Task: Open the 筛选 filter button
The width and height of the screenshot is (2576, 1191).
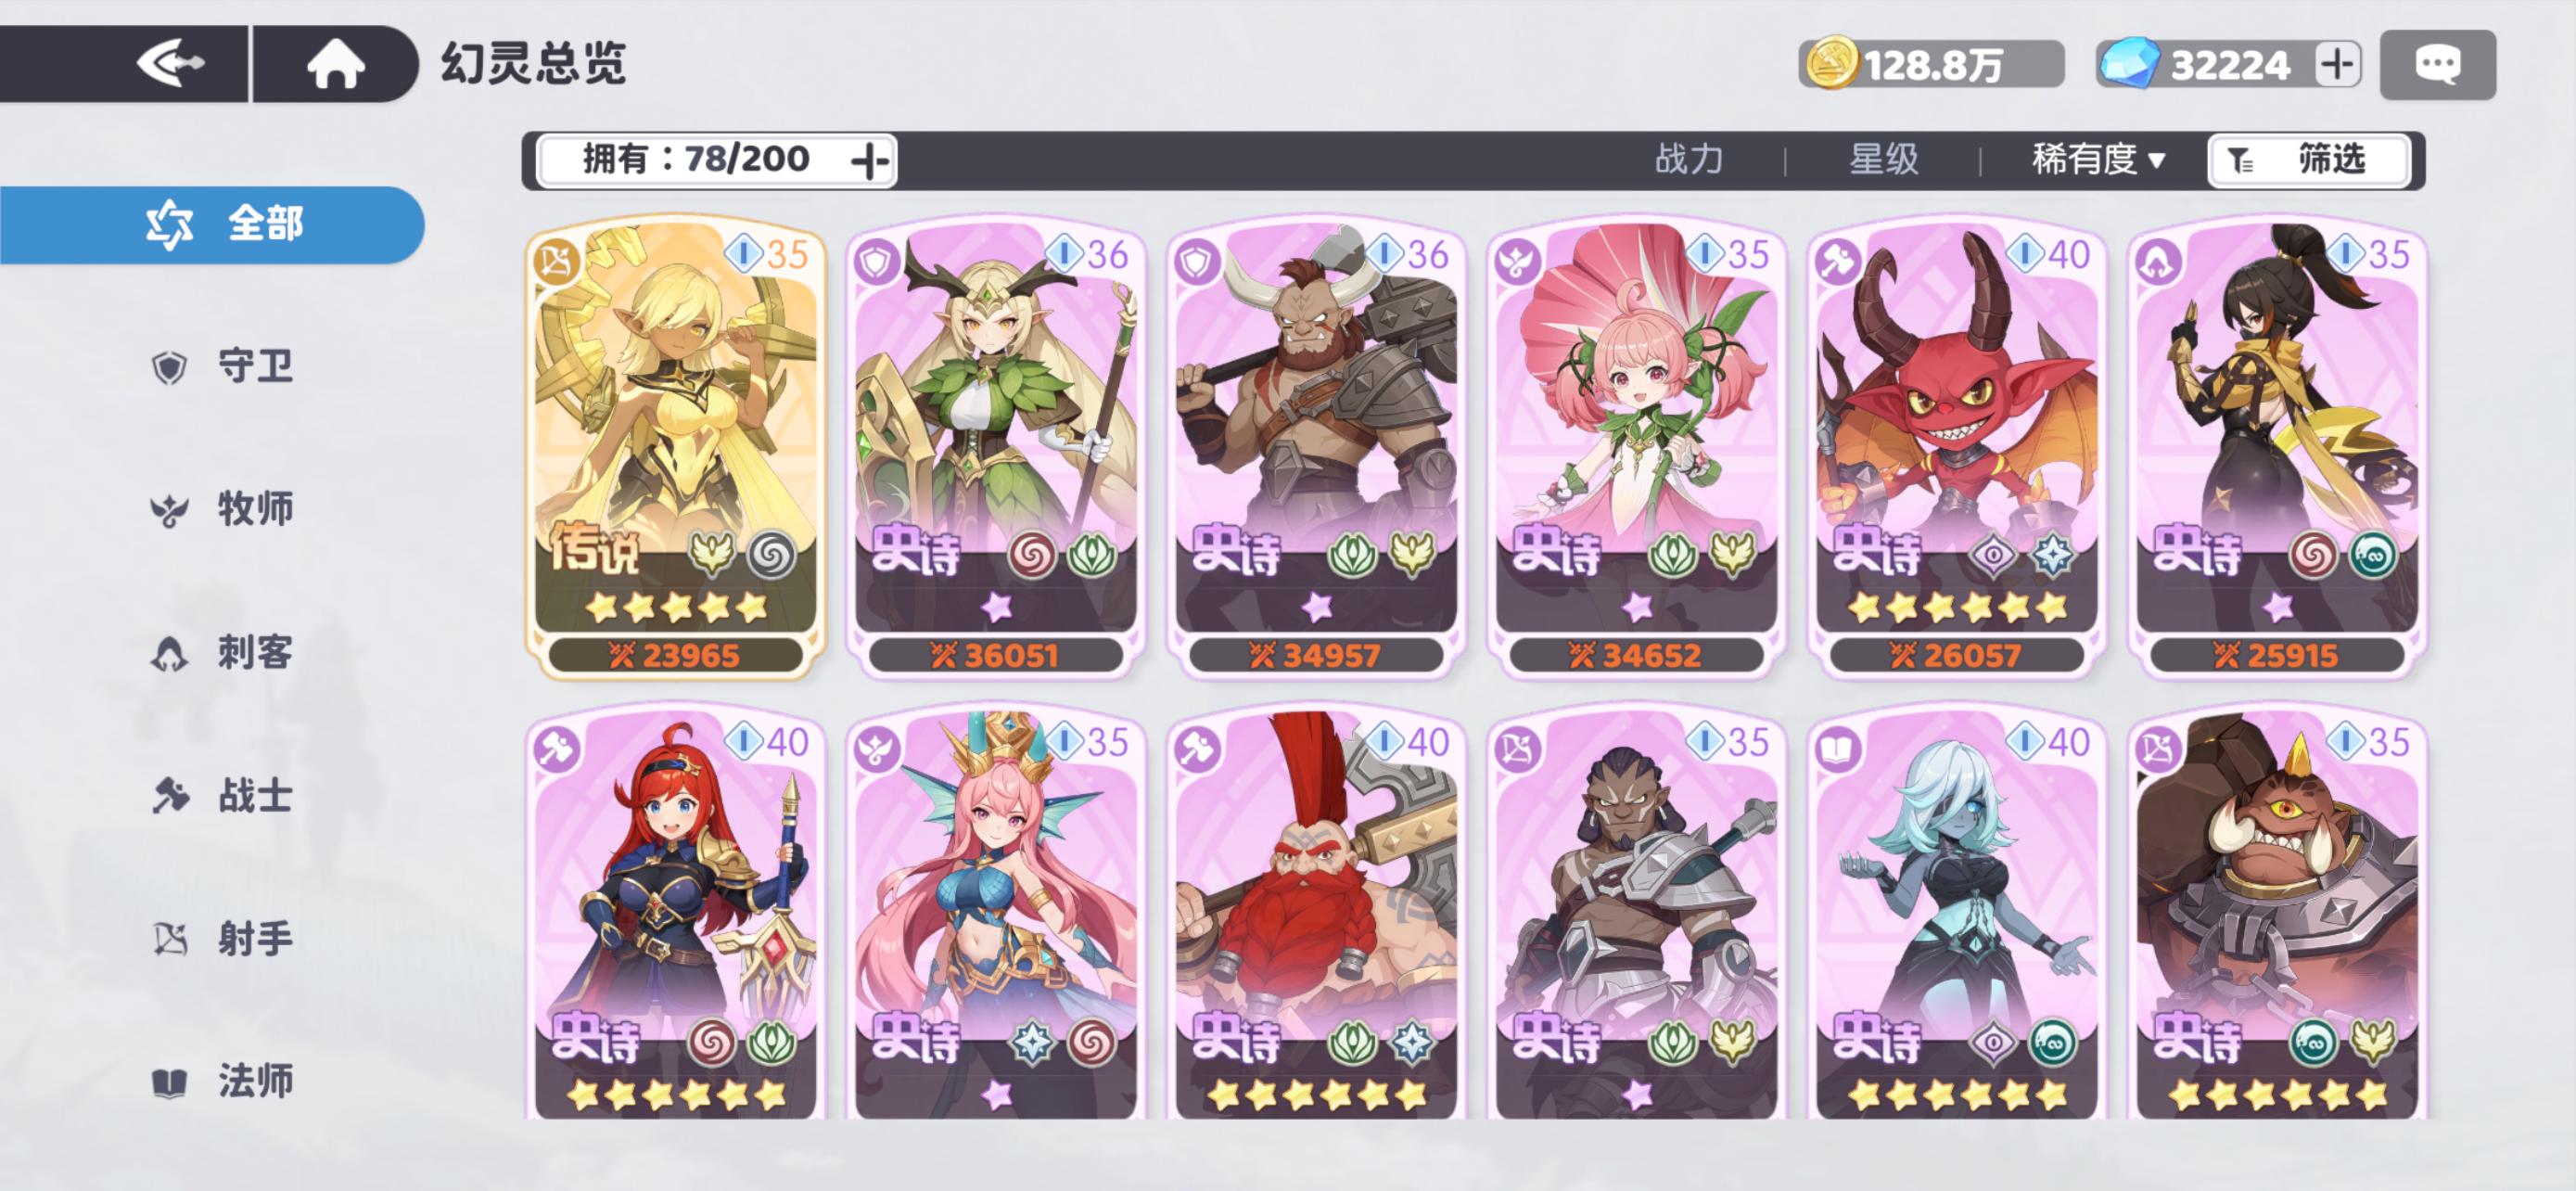Action: (2309, 160)
